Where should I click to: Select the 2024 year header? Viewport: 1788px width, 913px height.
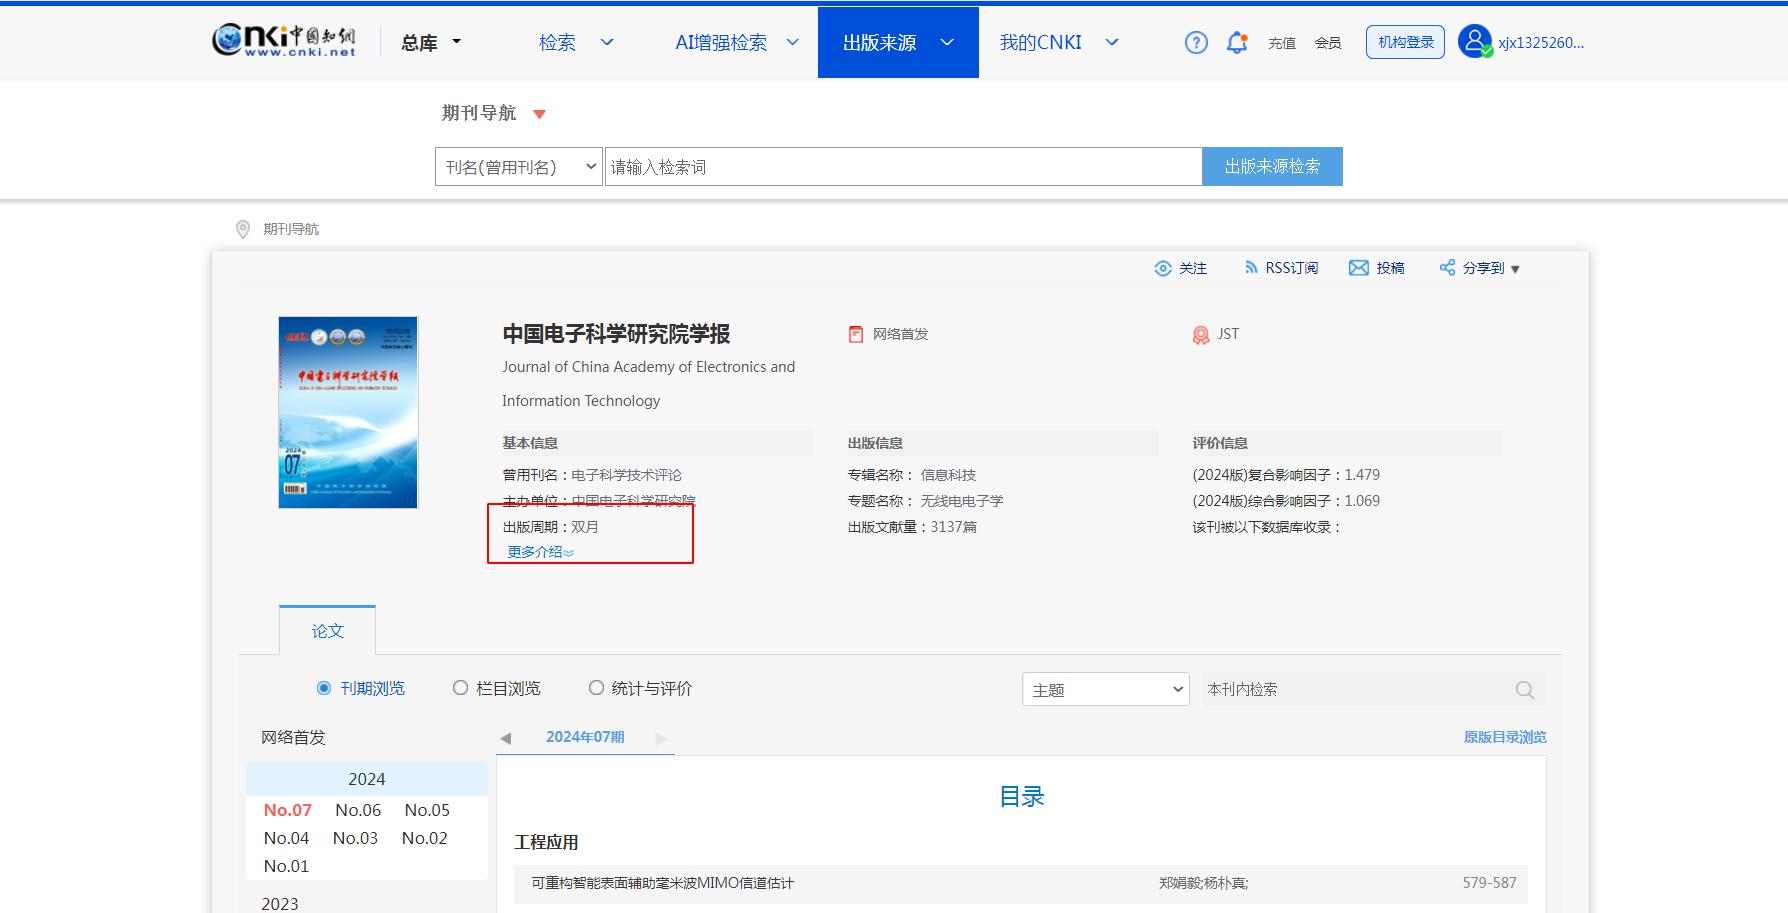pos(367,779)
